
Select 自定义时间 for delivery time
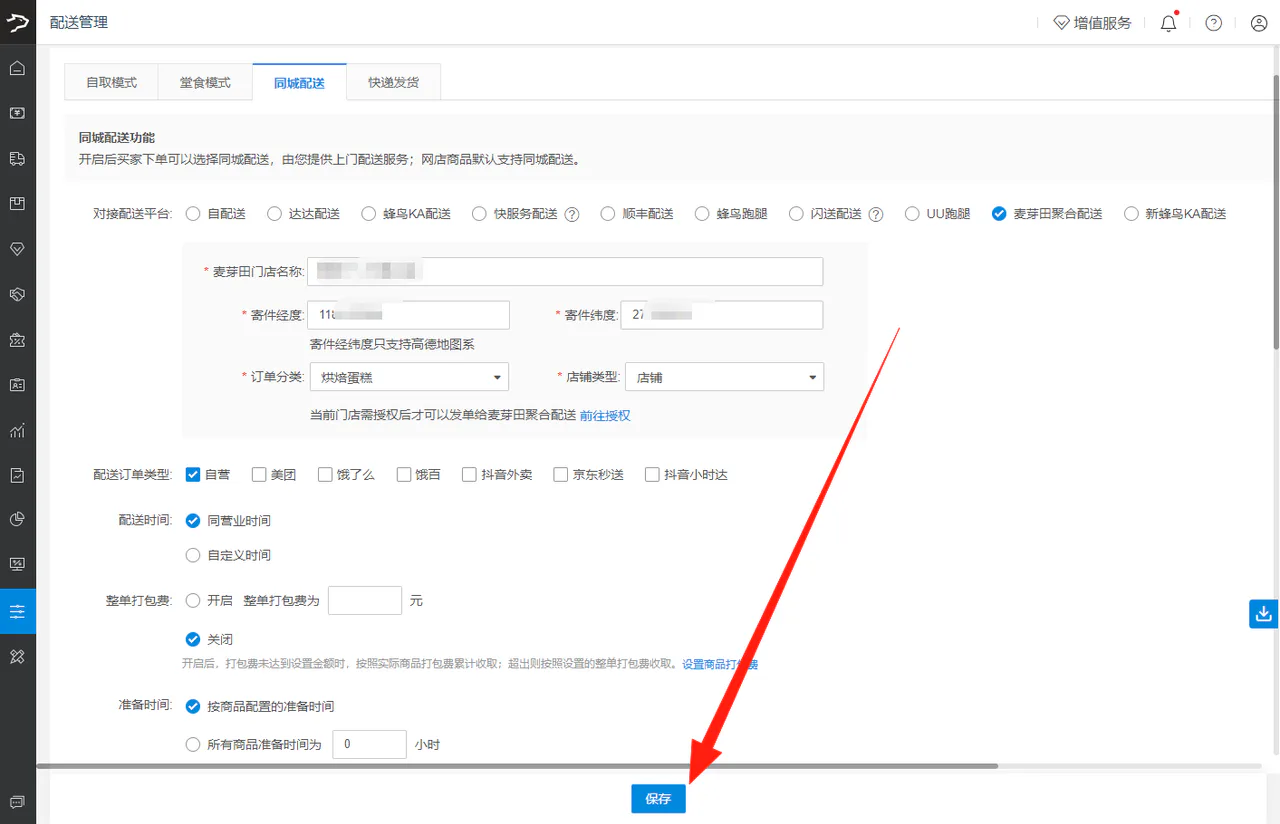193,555
